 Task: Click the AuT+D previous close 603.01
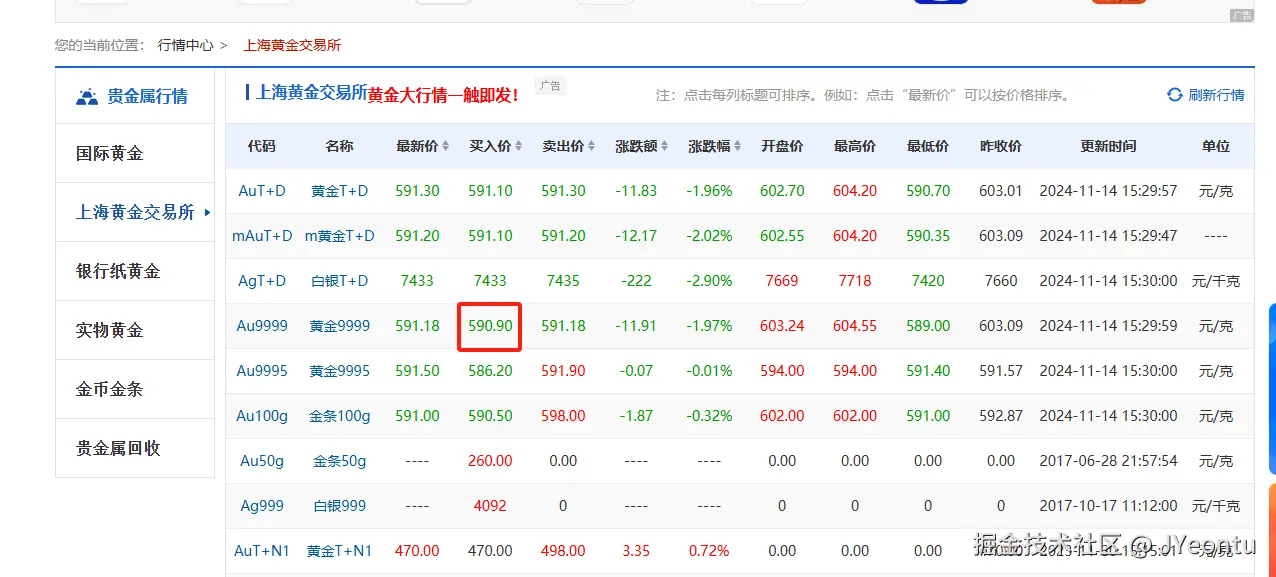click(x=1001, y=191)
